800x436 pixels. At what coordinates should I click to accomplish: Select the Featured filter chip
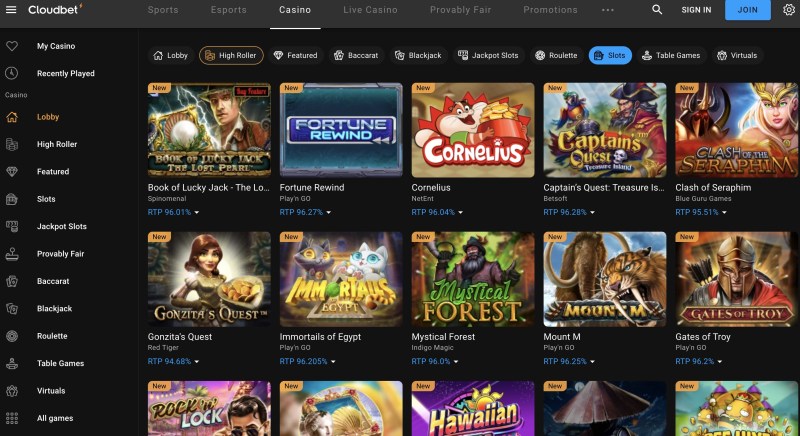tap(295, 56)
